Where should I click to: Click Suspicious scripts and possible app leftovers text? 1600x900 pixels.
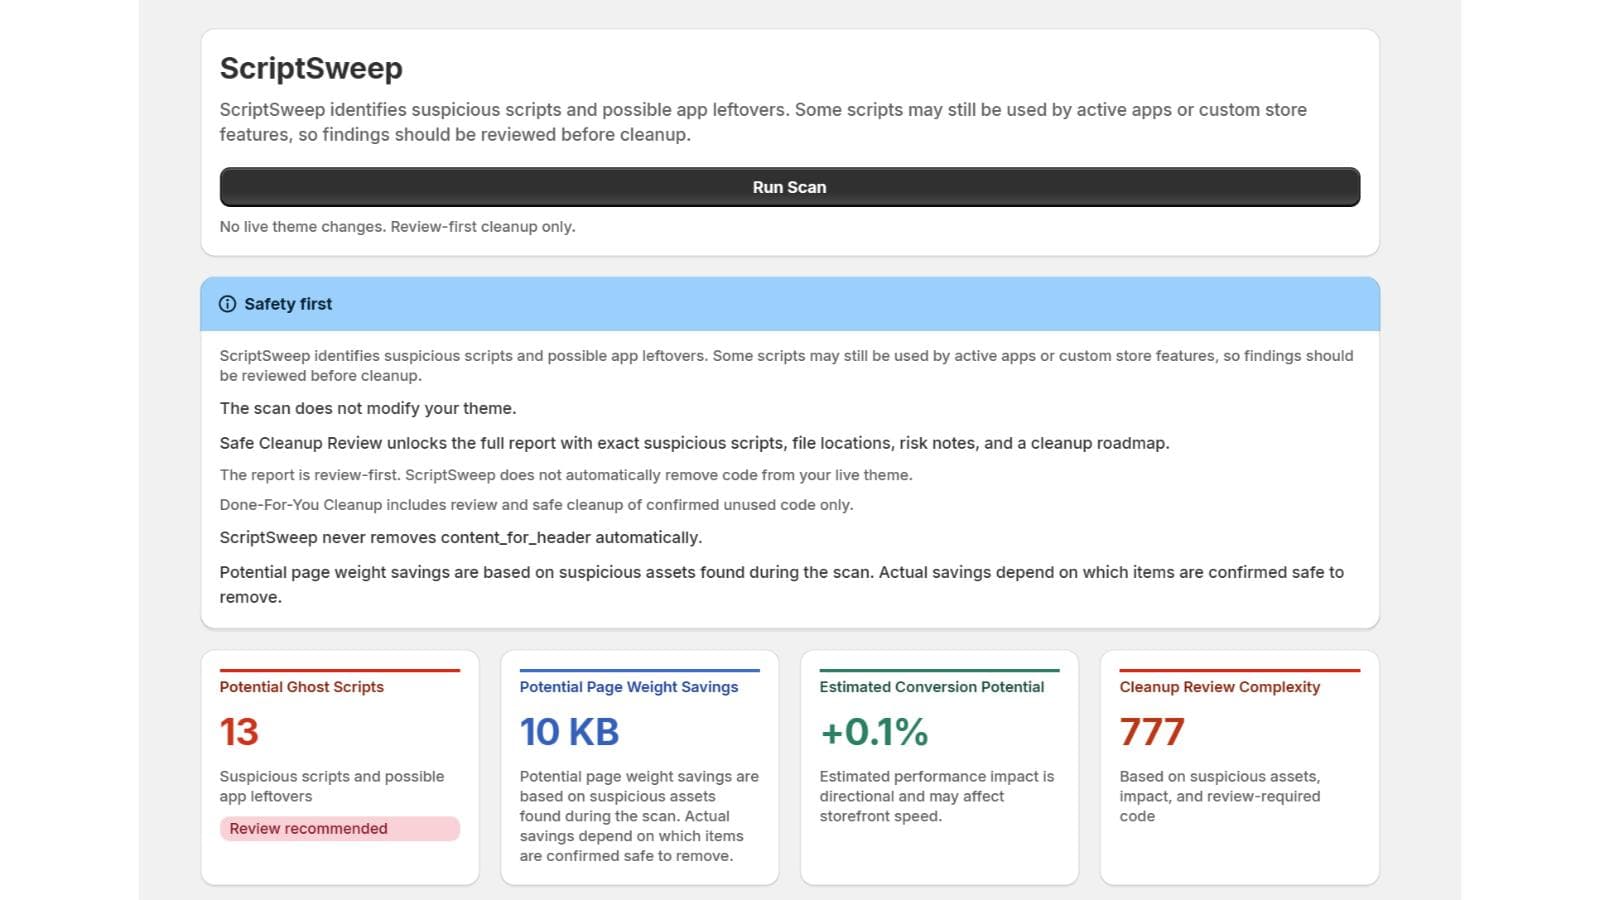(331, 786)
